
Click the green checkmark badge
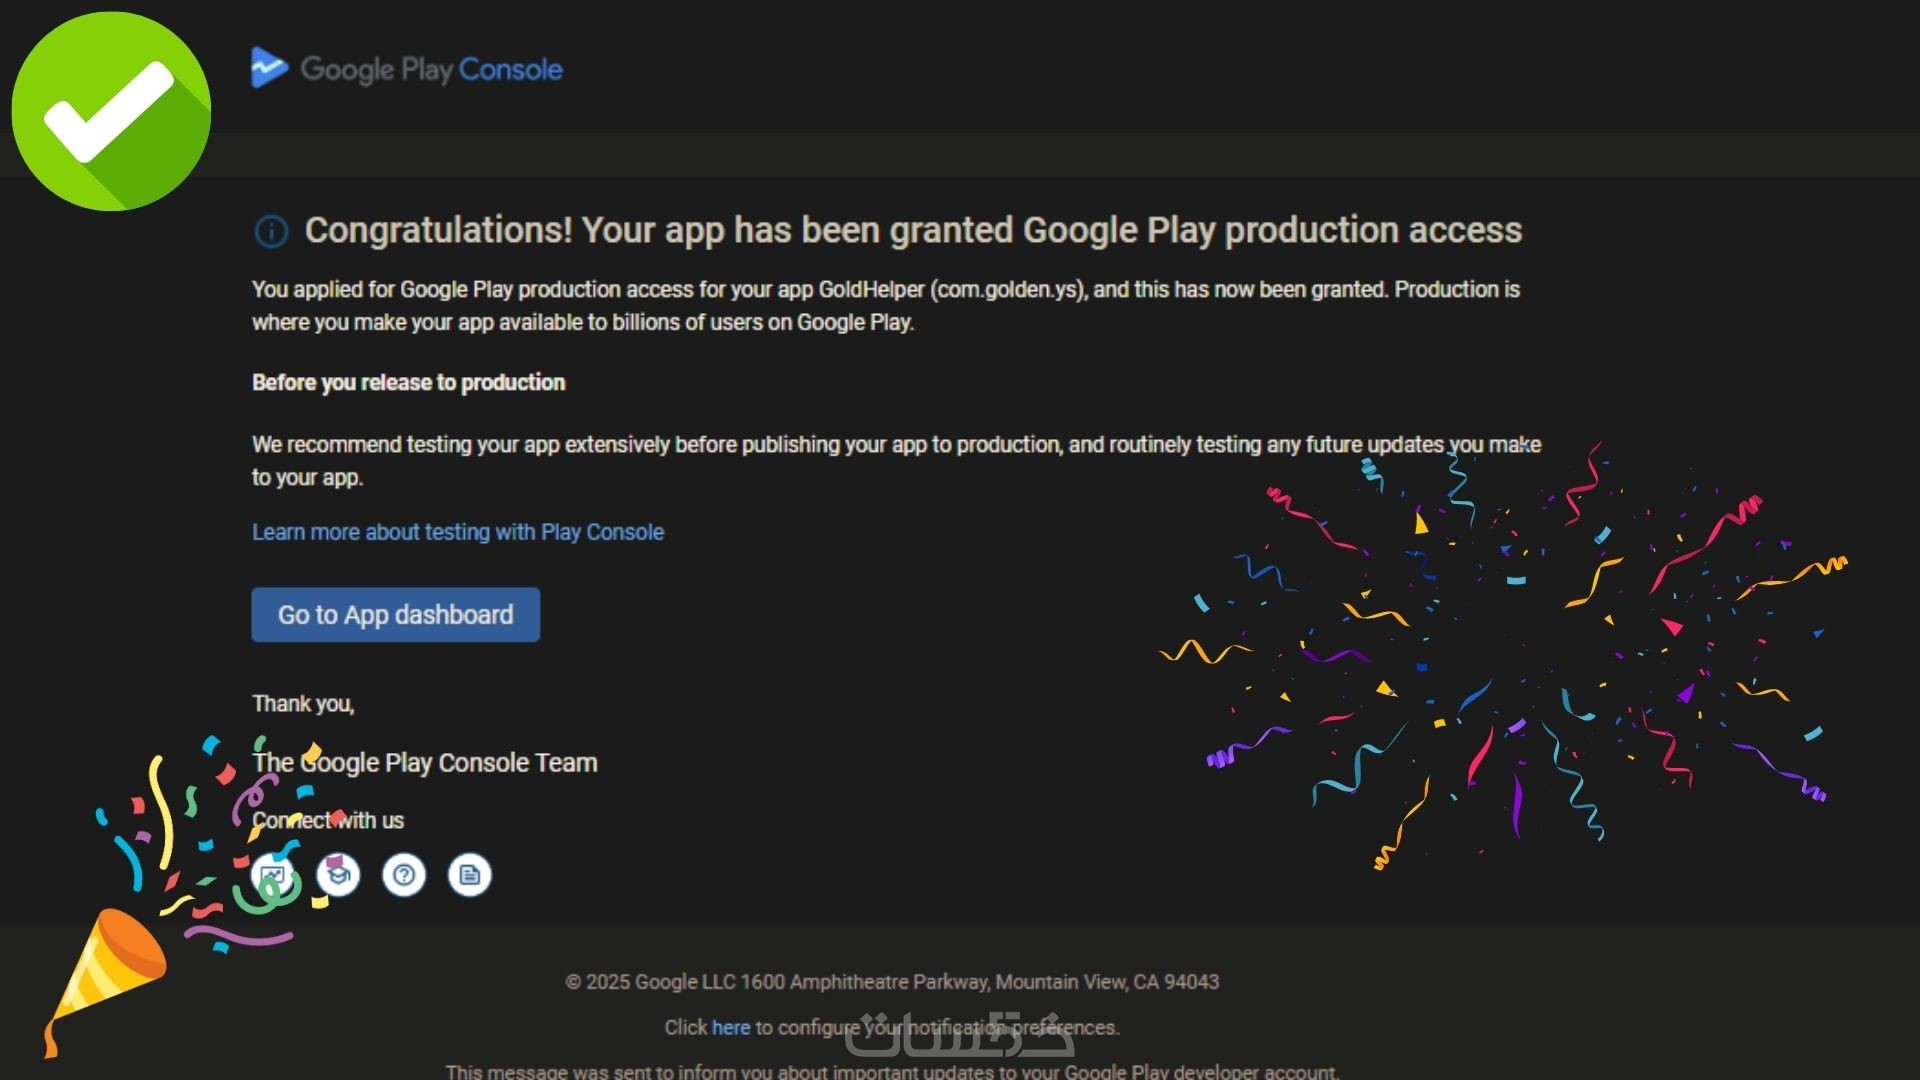[111, 111]
